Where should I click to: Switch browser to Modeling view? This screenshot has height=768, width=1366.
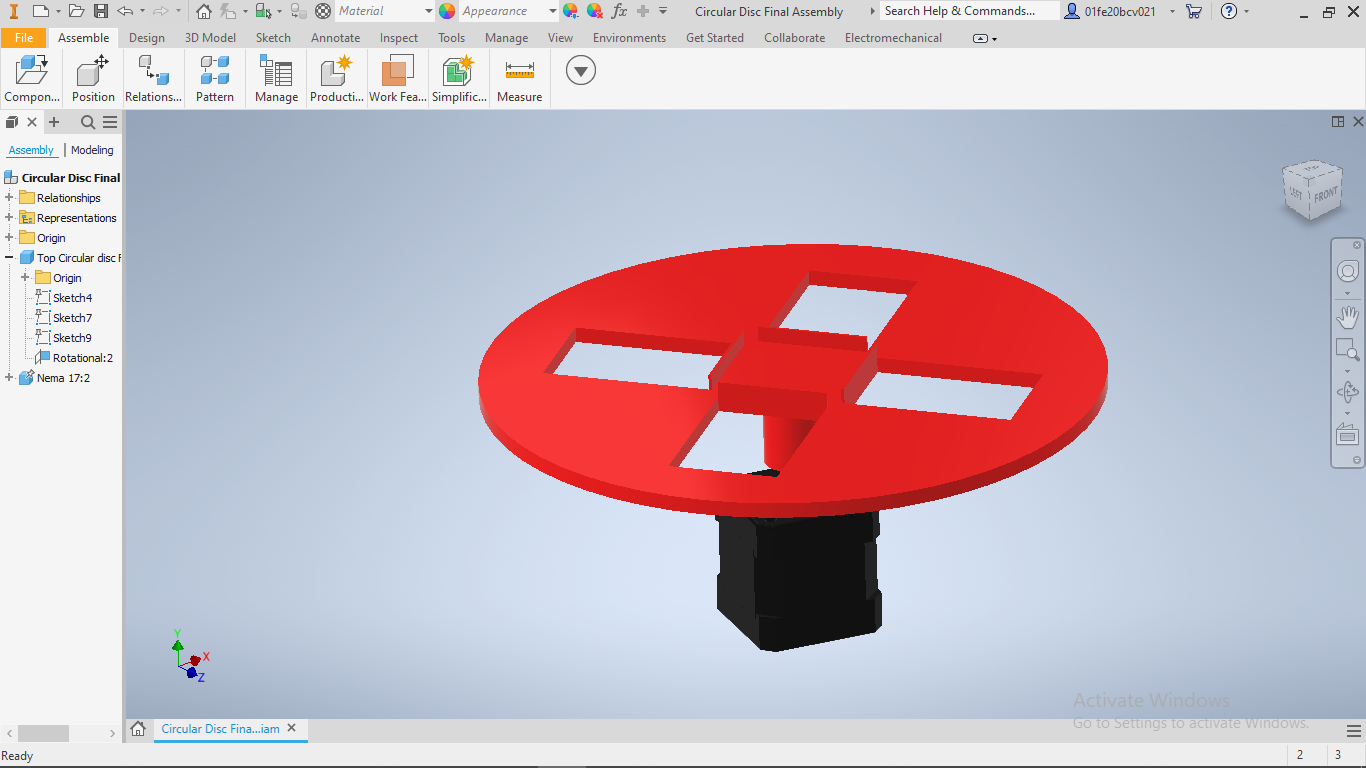tap(92, 150)
